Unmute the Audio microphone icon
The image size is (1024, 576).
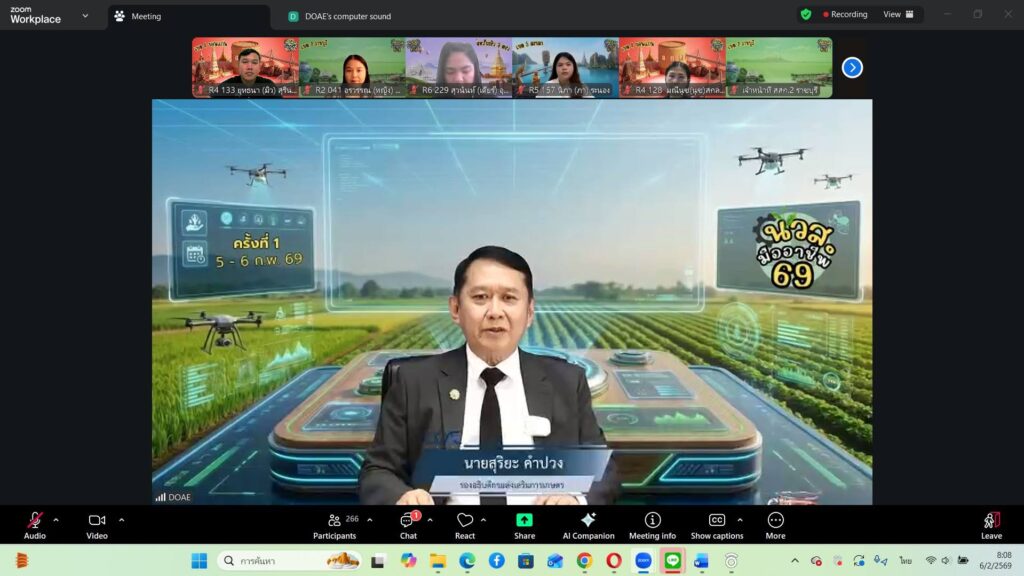(35, 520)
